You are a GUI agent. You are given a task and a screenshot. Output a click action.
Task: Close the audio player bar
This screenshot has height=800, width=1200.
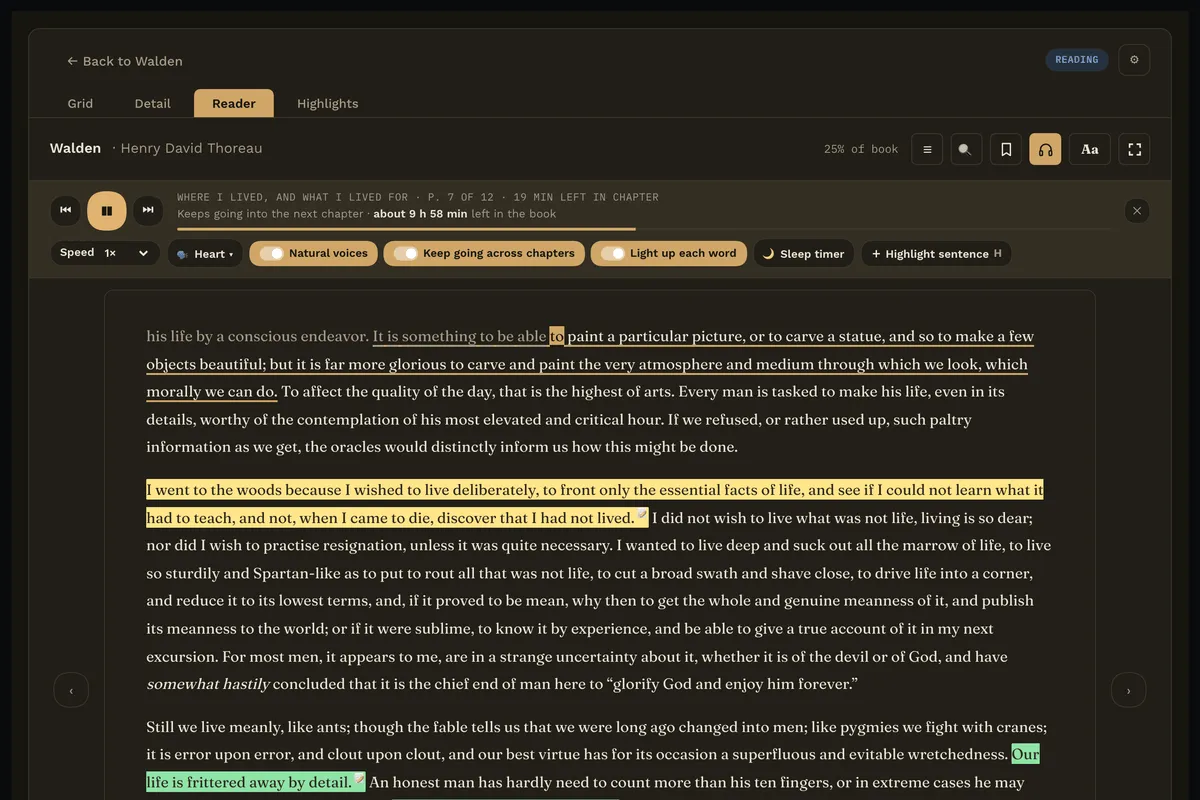point(1137,211)
